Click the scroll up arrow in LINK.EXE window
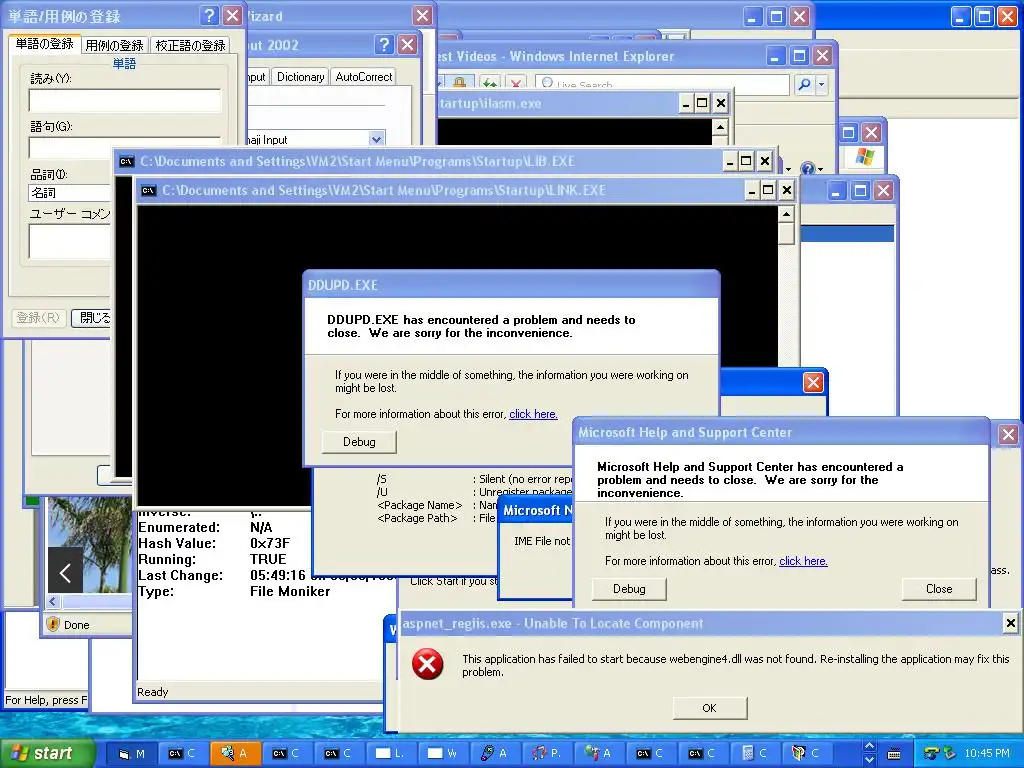This screenshot has width=1024, height=768. pyautogui.click(x=786, y=214)
